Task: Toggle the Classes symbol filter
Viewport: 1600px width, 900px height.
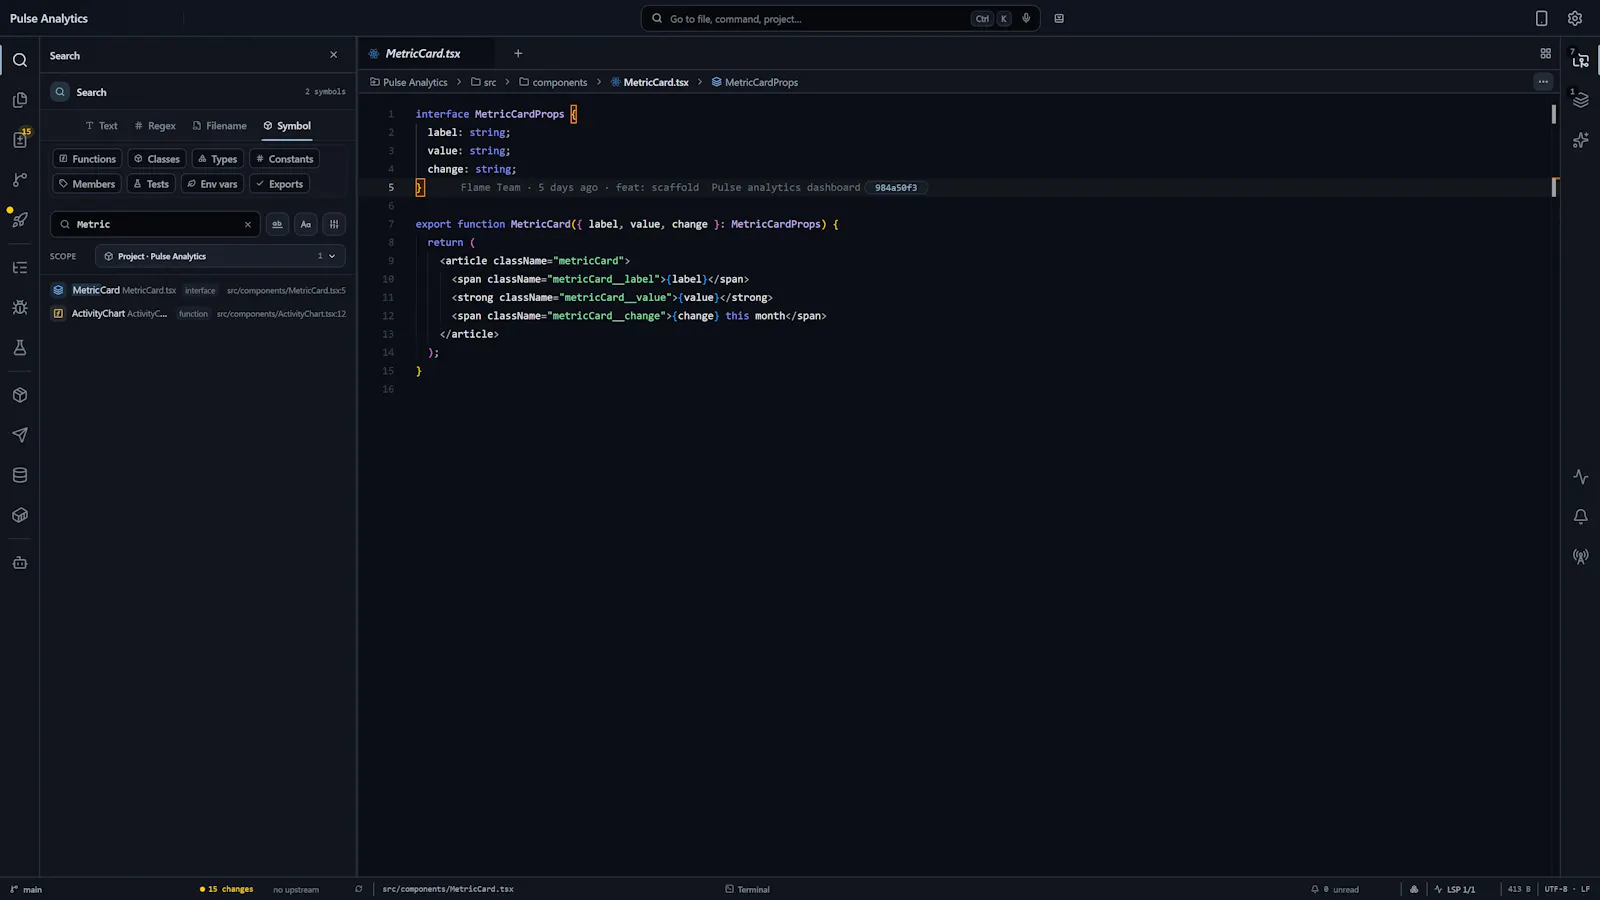Action: [x=157, y=159]
